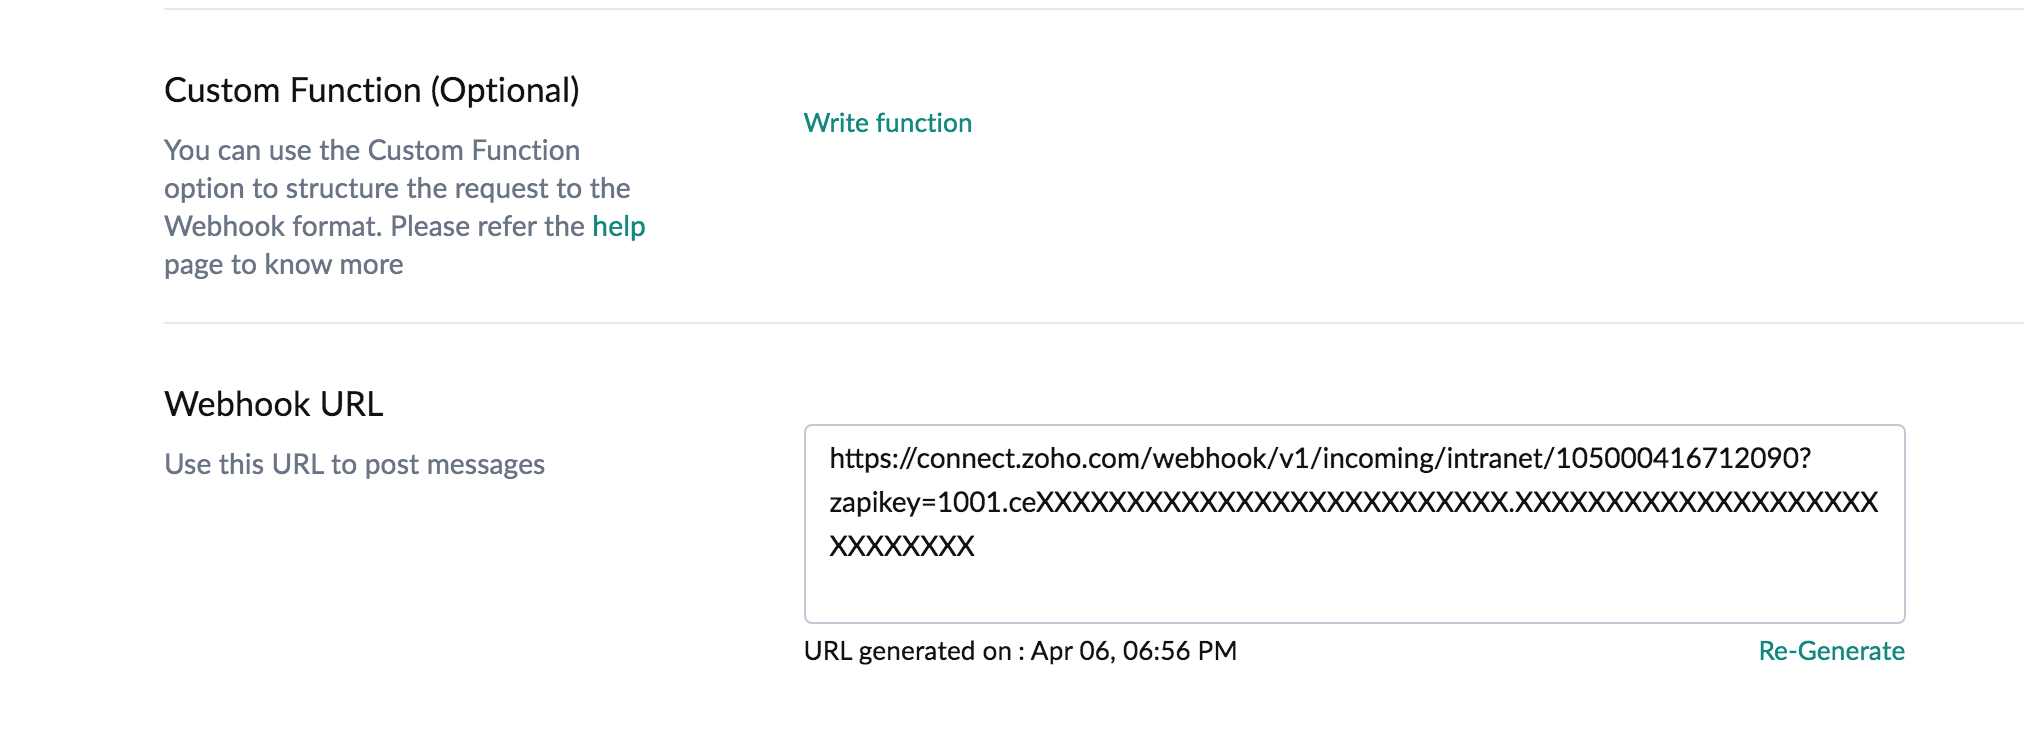2024x744 pixels.
Task: Open the help page link
Action: tap(618, 227)
